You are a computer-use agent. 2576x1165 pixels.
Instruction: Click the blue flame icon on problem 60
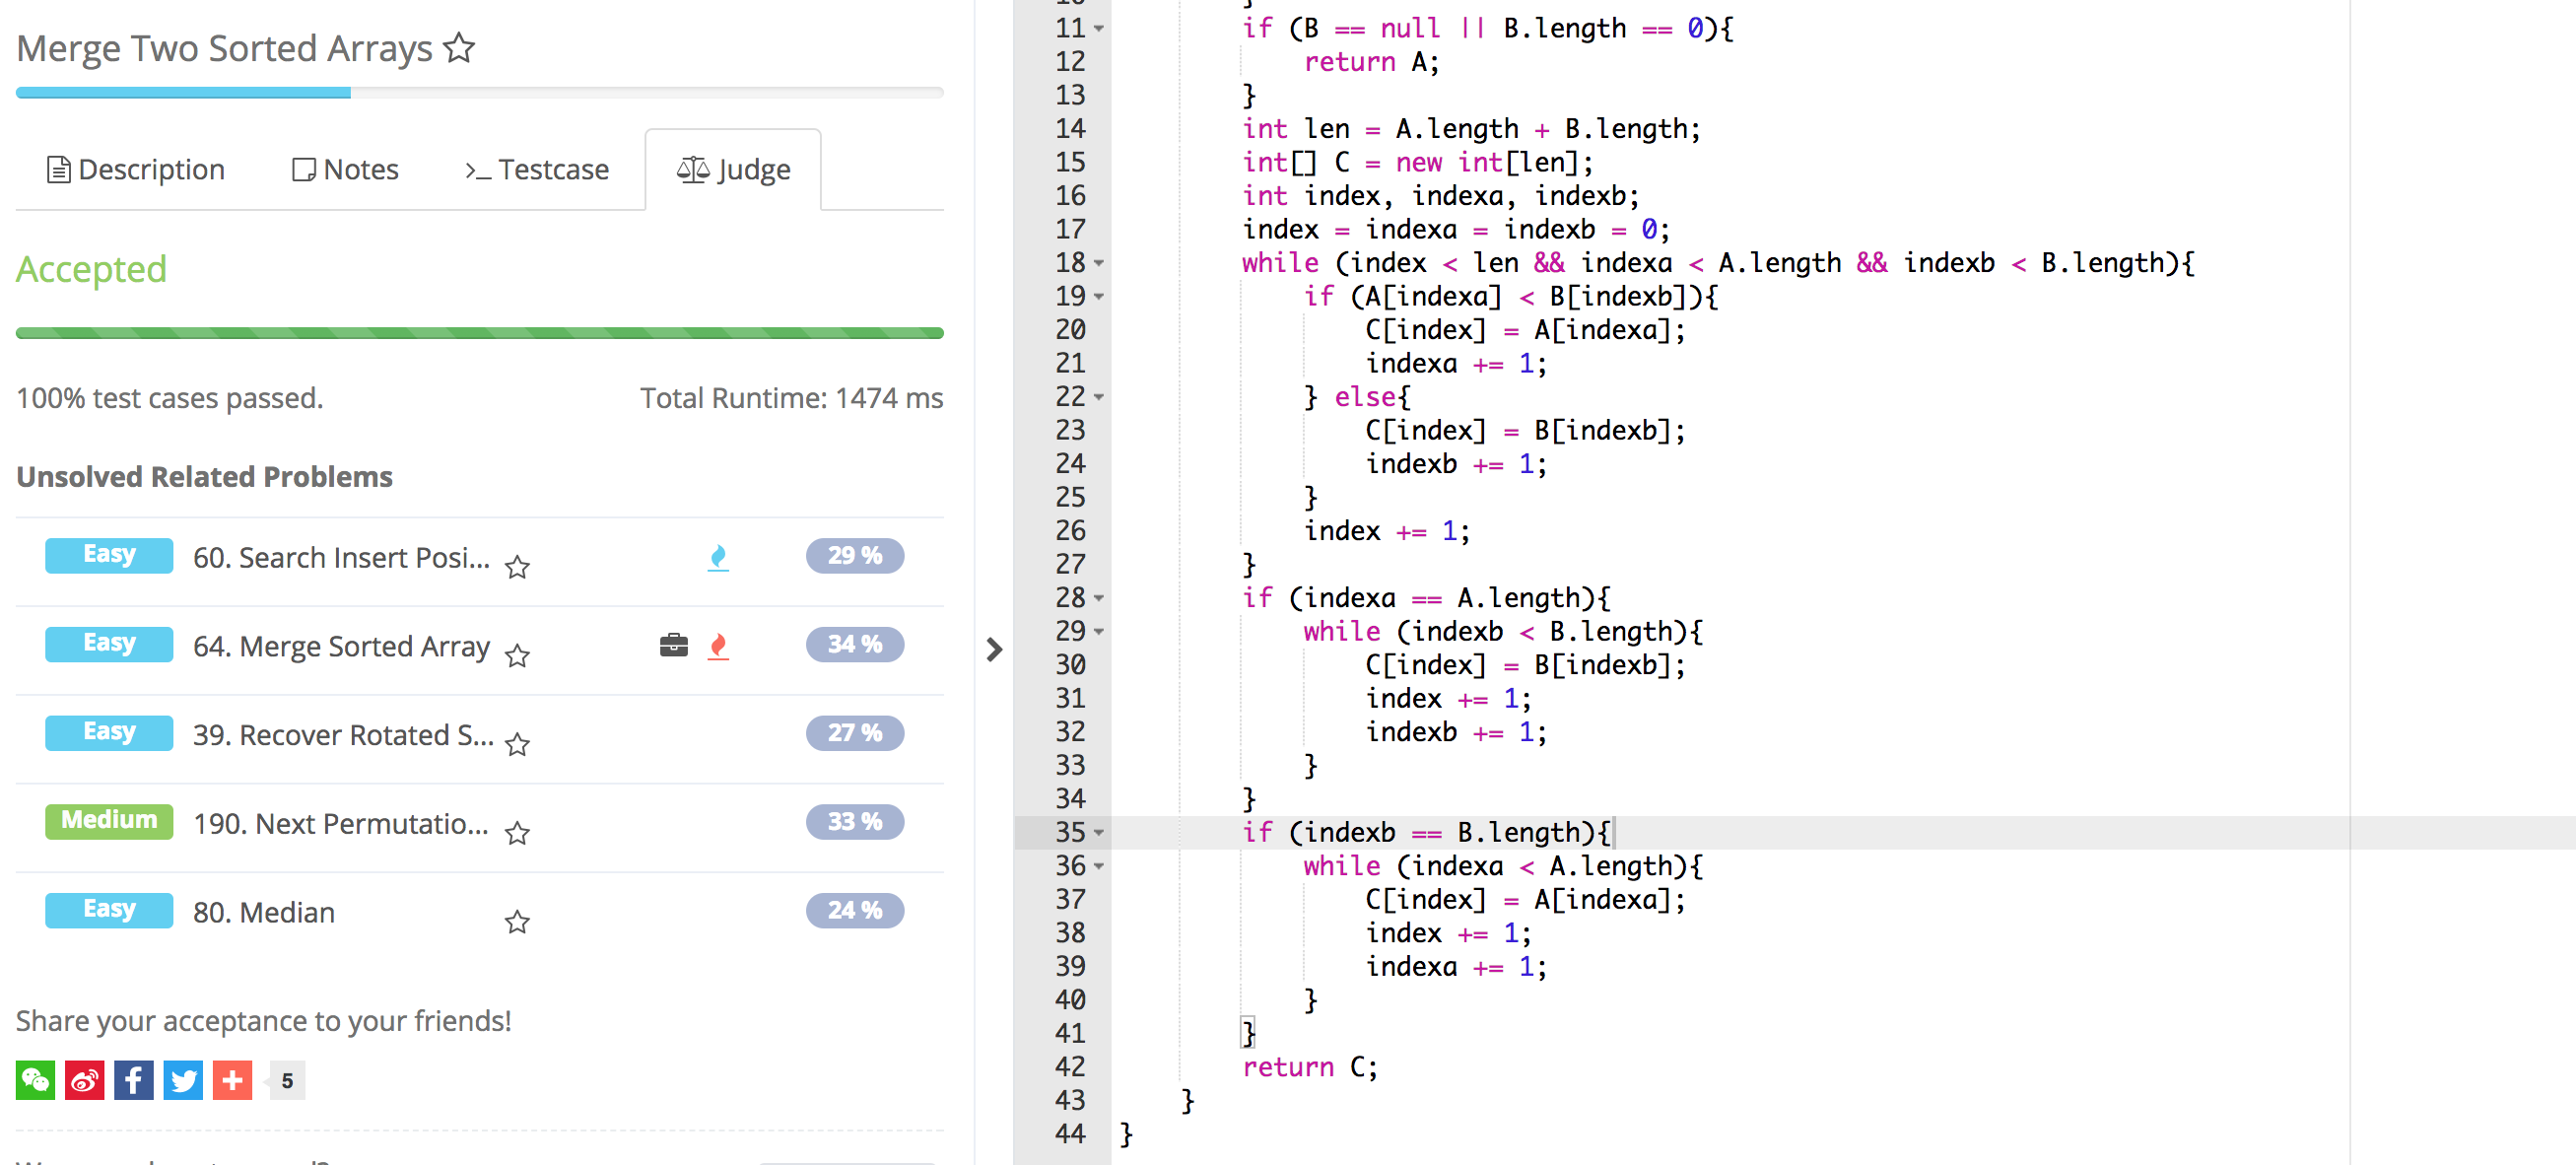click(718, 558)
